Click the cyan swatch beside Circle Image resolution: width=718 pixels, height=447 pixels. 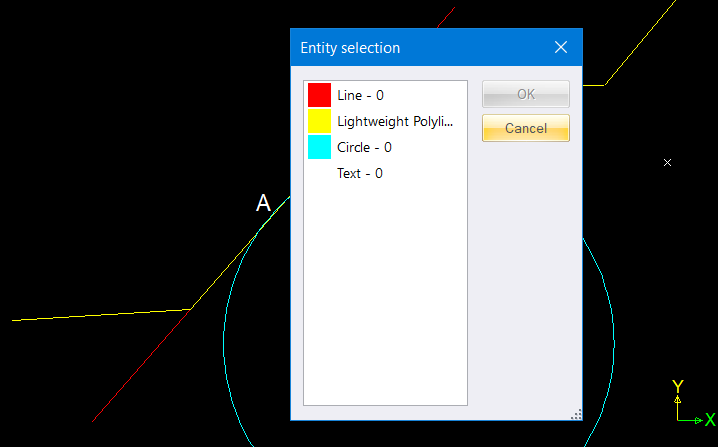click(319, 147)
